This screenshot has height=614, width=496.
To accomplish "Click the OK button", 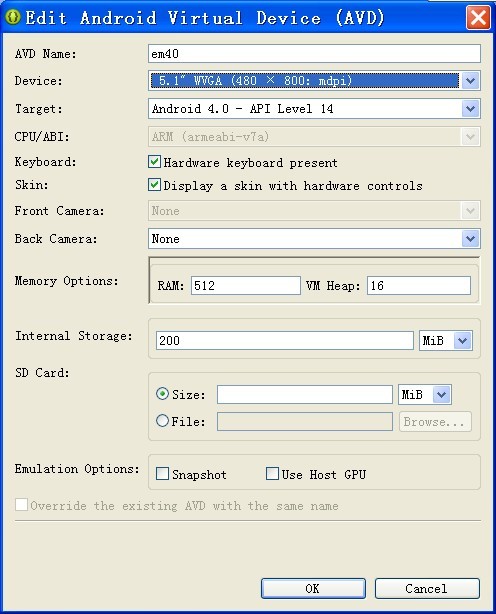I will tap(313, 589).
